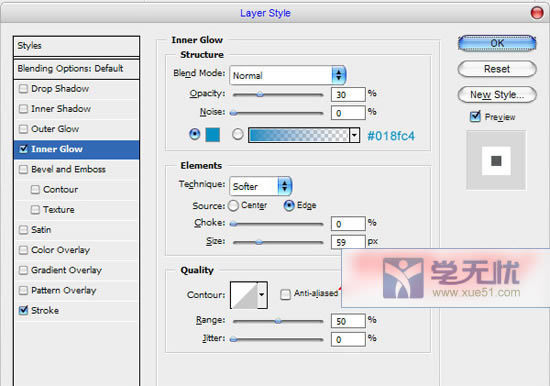Click the Noise slider handle
The height and width of the screenshot is (386, 550).
point(233,113)
